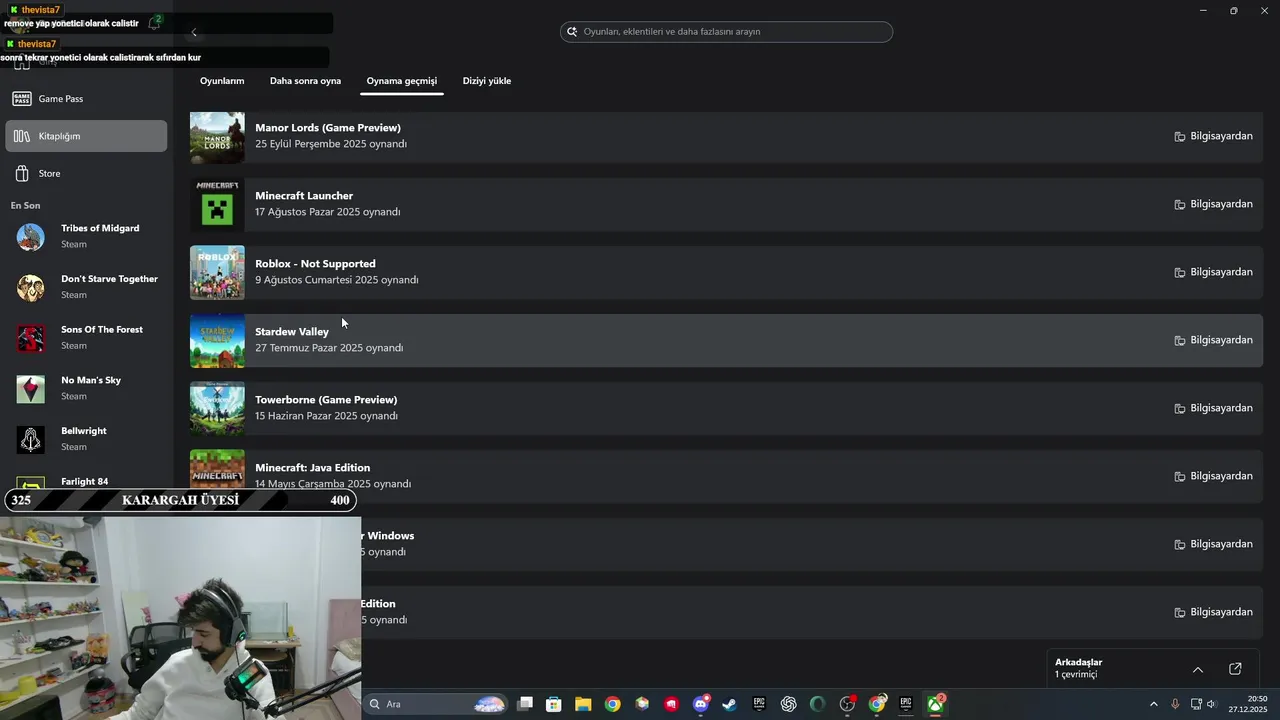Open the Xbox app taskbar icon
The width and height of the screenshot is (1280, 720).
(935, 704)
